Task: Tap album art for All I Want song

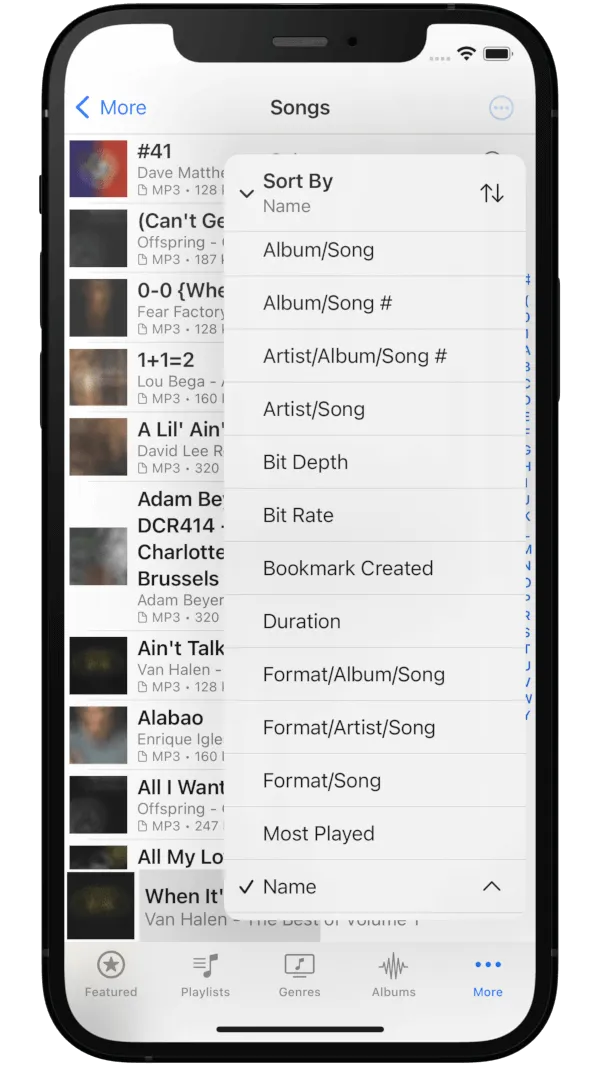Action: point(99,804)
